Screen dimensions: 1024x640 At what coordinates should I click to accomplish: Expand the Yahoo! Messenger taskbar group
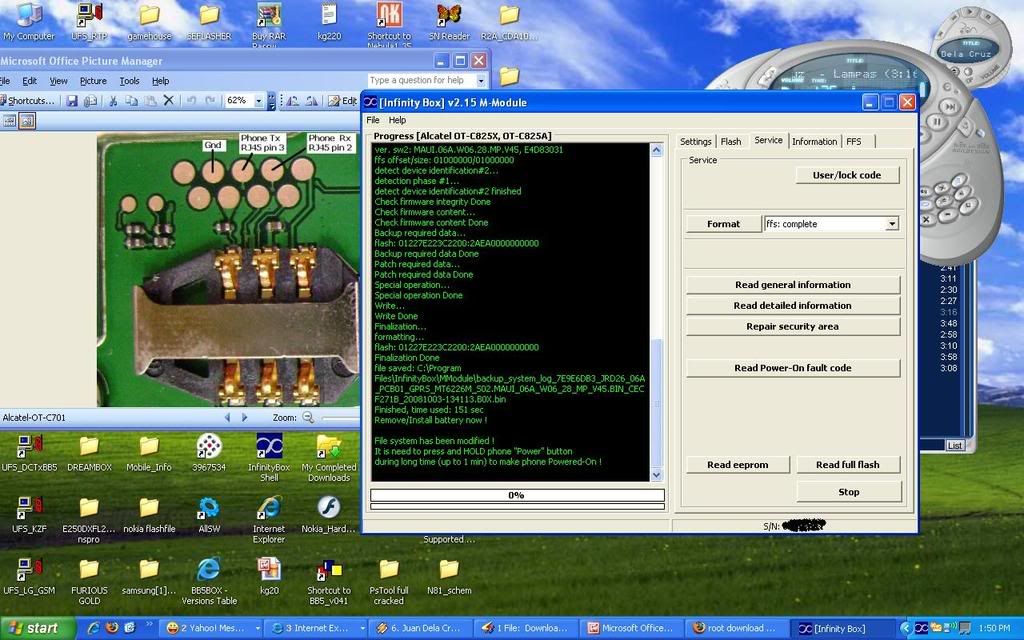[211, 629]
